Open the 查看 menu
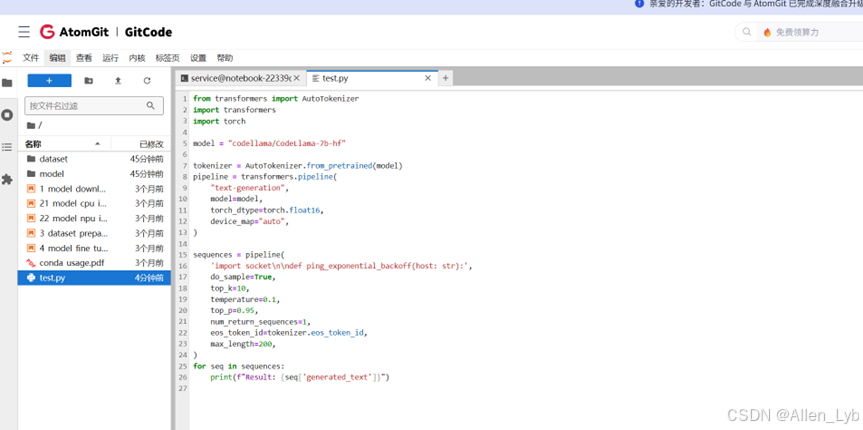 point(84,58)
